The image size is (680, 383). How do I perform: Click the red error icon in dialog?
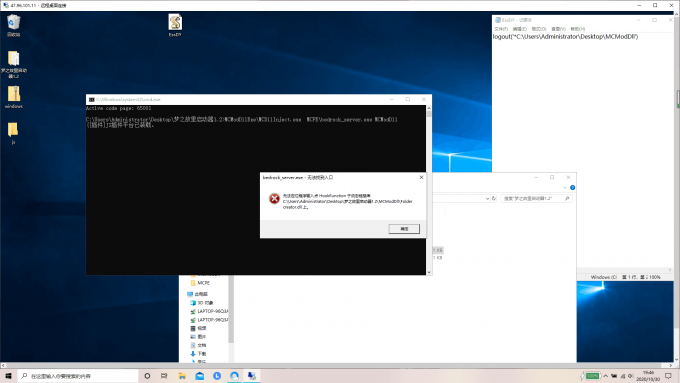point(274,199)
